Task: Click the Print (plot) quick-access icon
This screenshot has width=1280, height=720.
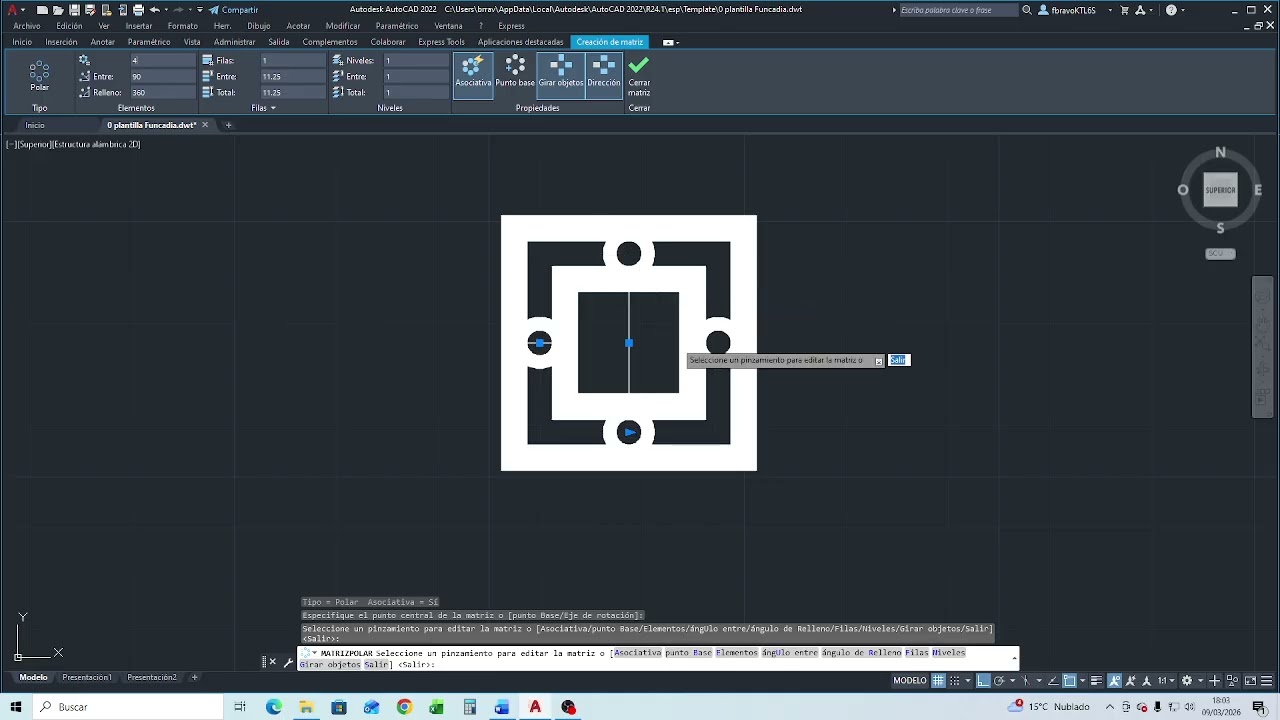Action: click(138, 10)
